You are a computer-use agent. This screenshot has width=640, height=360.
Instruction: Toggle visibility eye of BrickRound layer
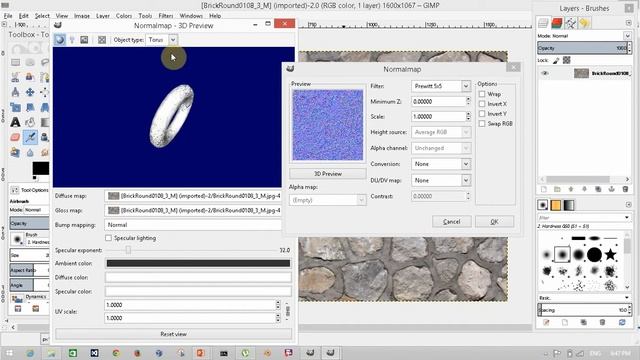point(545,73)
